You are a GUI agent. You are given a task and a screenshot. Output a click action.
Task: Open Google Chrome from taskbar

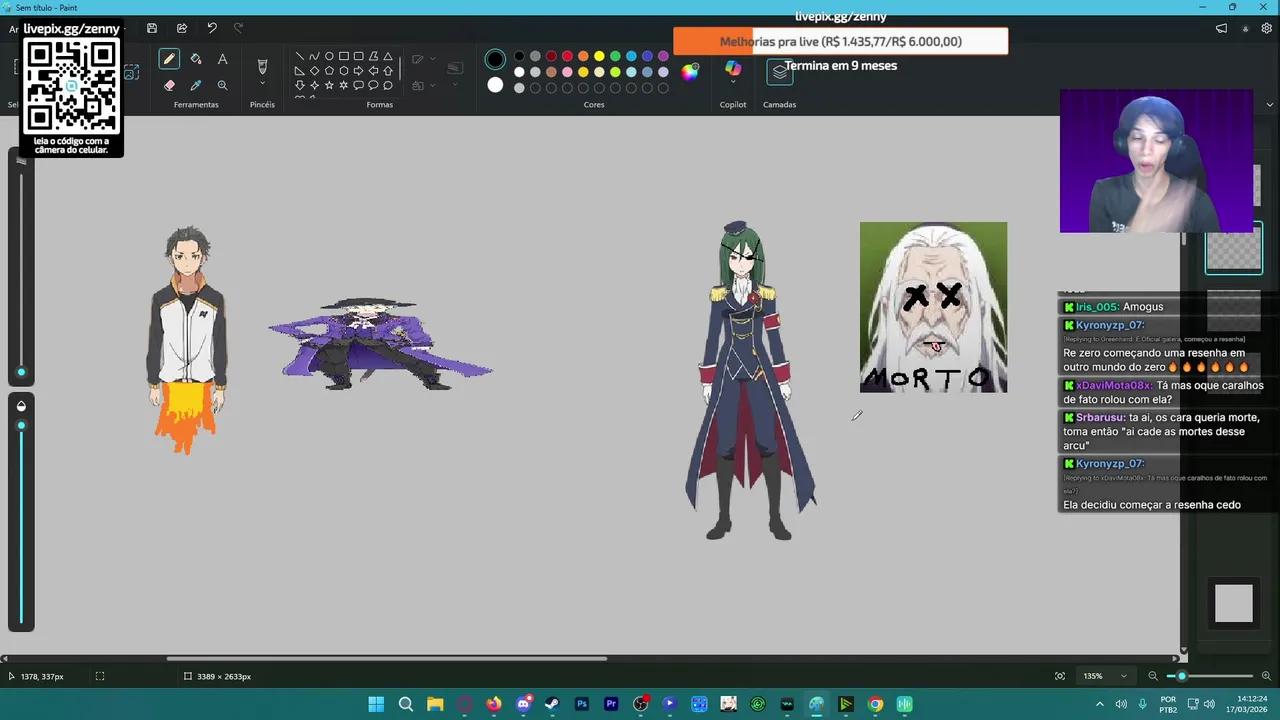point(875,704)
